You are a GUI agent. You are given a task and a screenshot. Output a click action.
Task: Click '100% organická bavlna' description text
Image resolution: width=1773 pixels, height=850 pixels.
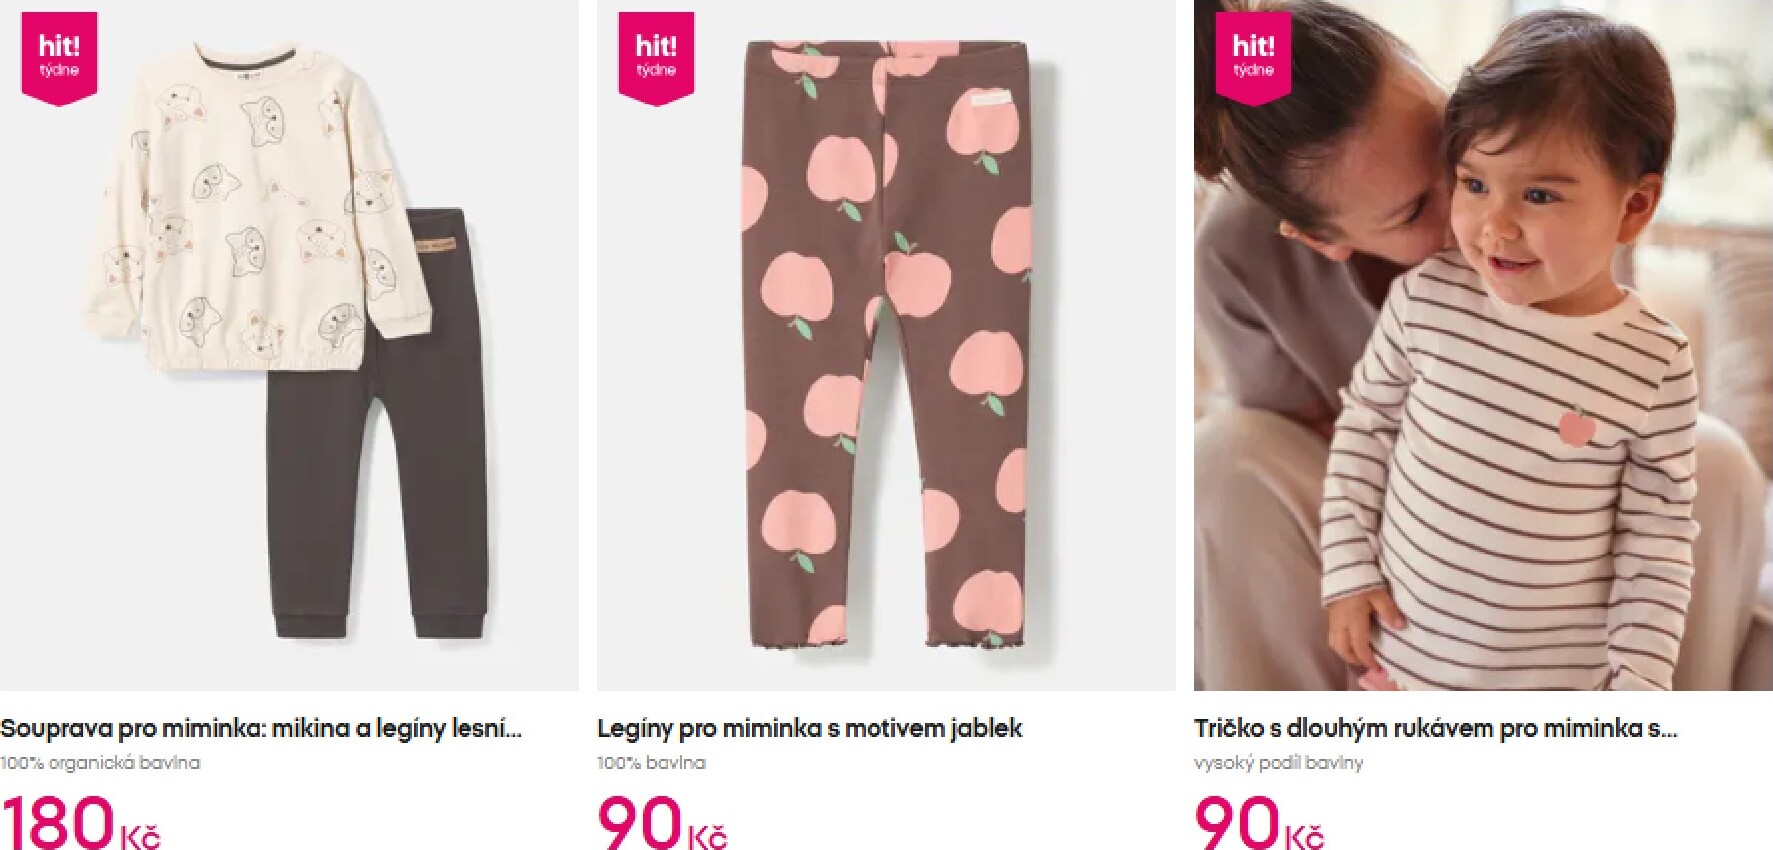click(x=100, y=763)
